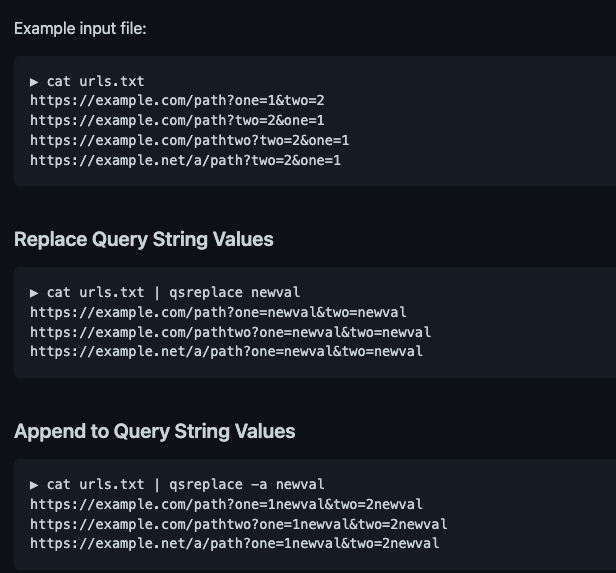
Task: Click URL ending with path?one=1&two=2
Action: pos(177,101)
